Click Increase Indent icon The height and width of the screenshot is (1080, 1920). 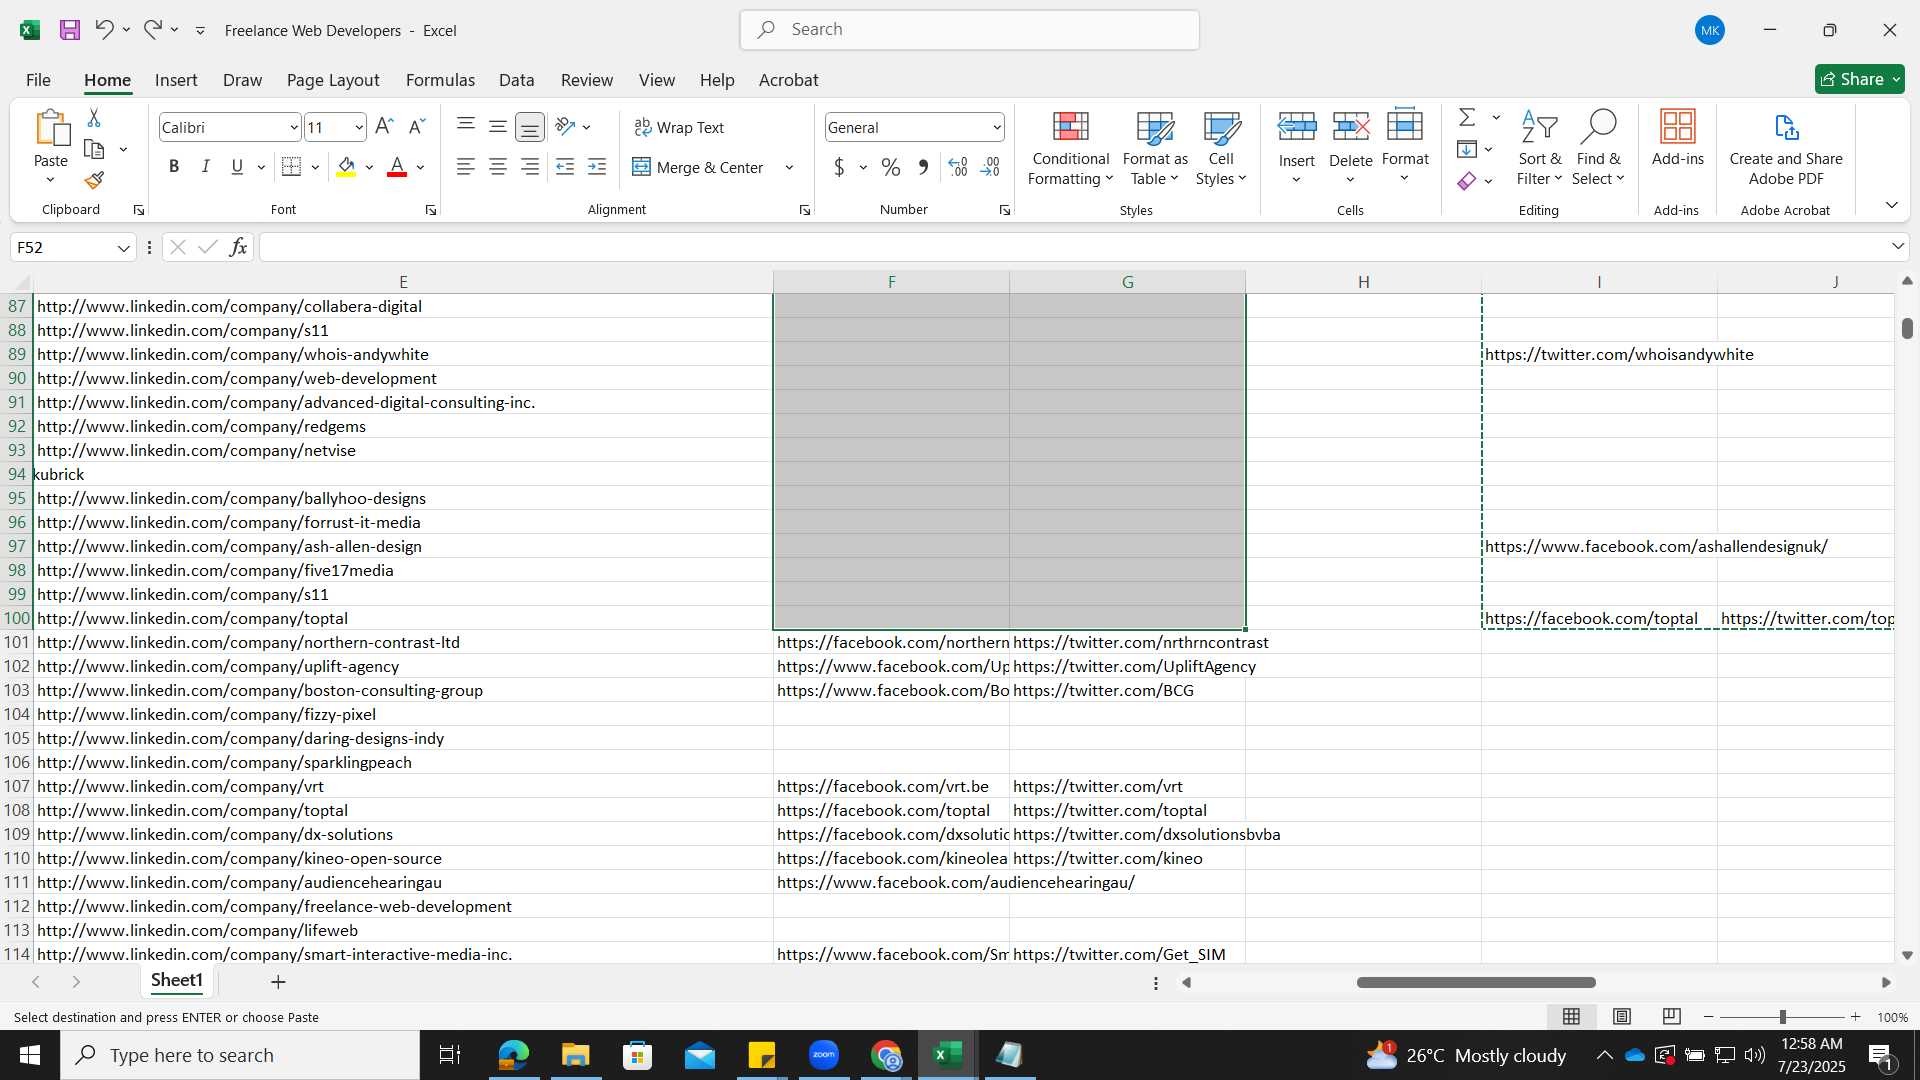pos(597,167)
